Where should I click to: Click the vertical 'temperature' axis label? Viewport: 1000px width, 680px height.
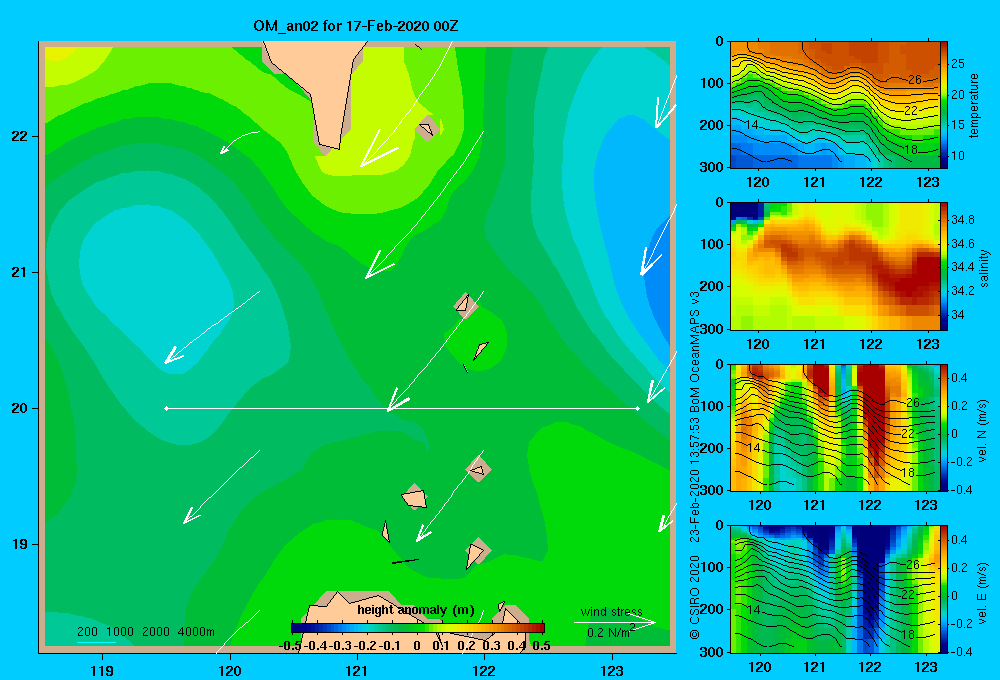[x=974, y=105]
